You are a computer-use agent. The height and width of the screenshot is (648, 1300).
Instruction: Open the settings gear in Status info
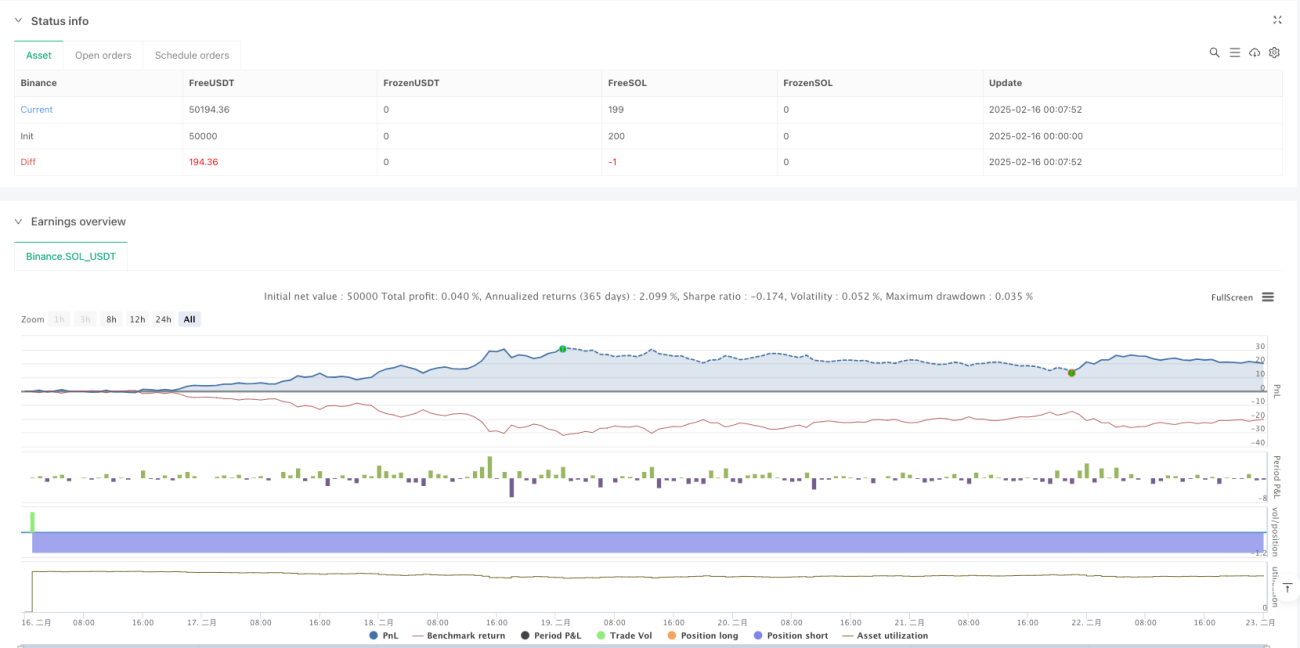(1274, 53)
